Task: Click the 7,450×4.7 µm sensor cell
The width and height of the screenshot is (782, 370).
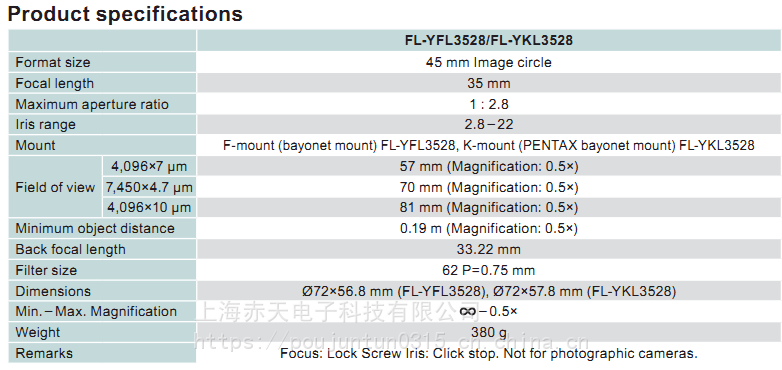Action: point(149,187)
